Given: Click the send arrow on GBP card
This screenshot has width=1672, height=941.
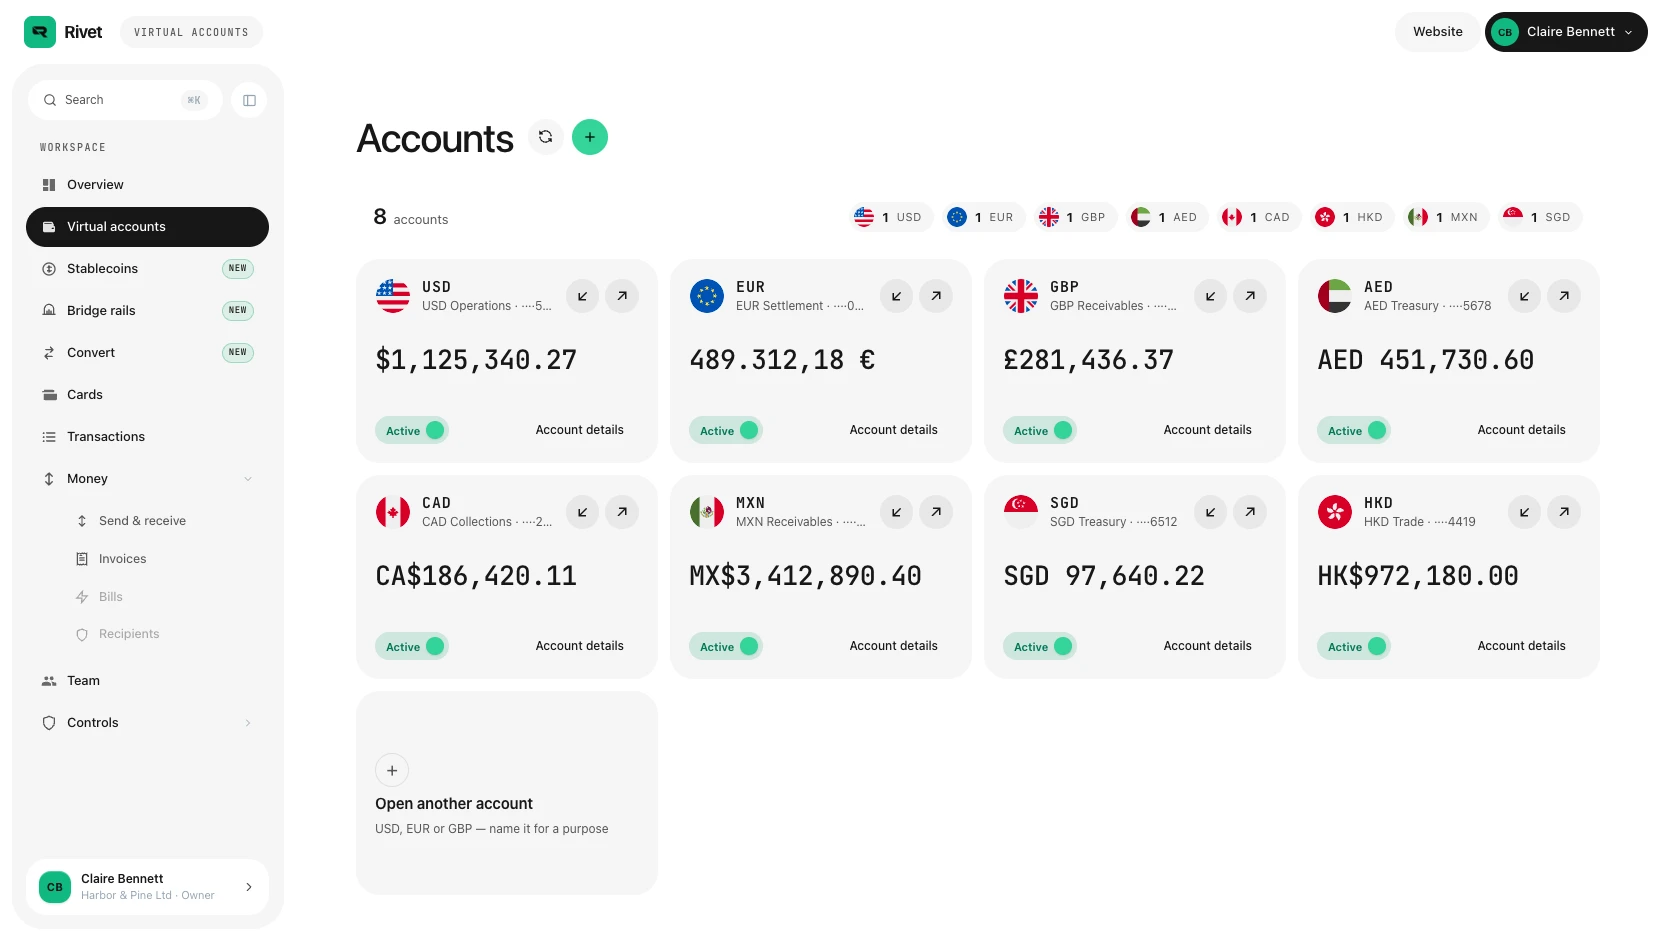Looking at the screenshot, I should coord(1250,296).
